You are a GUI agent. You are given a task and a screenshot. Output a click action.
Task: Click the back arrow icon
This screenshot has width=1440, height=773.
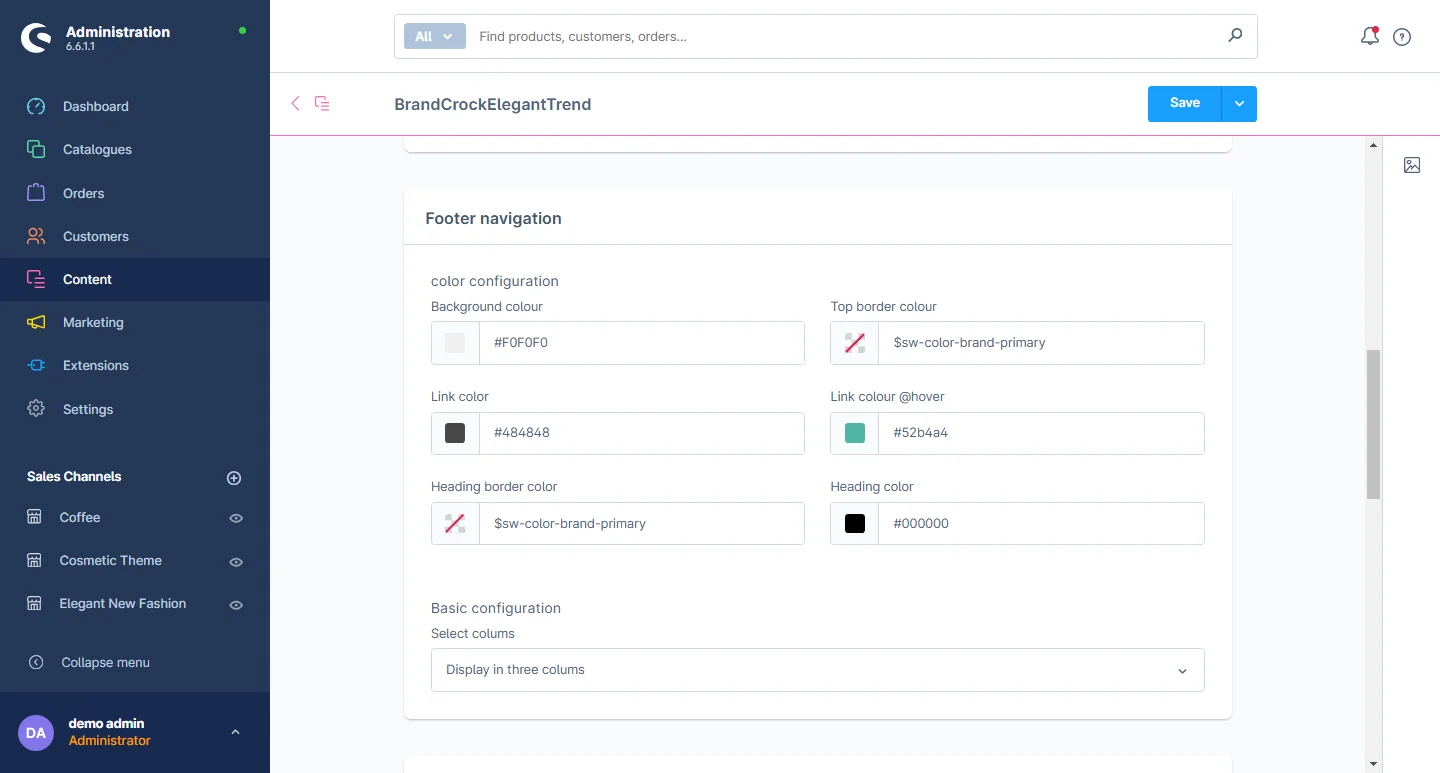[x=295, y=103]
